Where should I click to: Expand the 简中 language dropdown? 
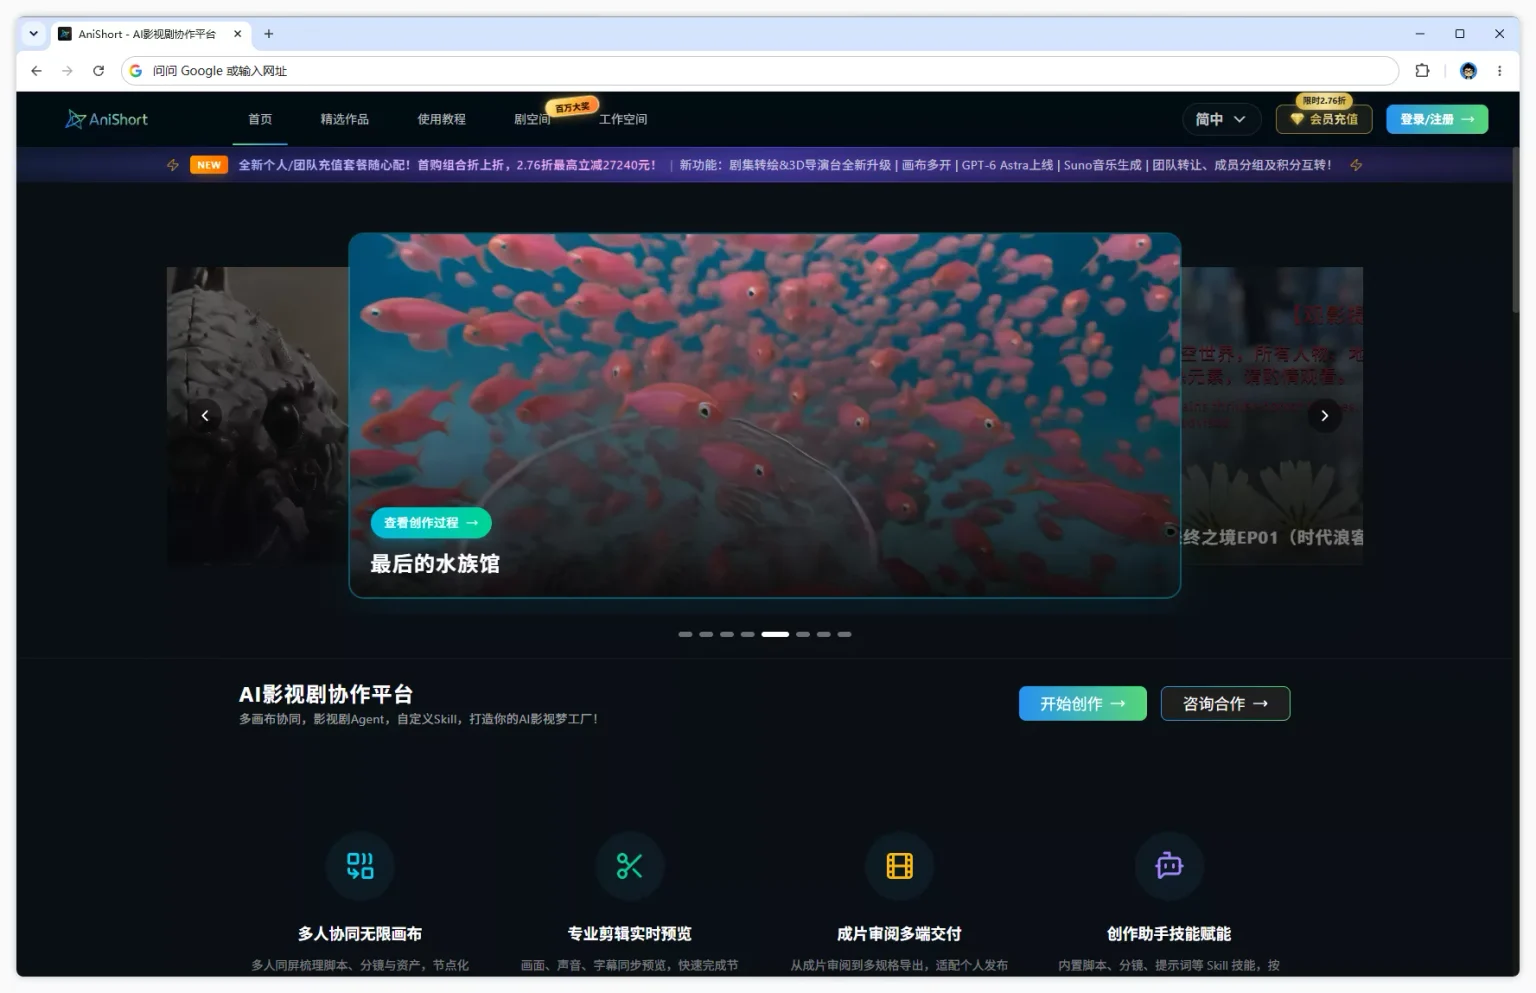[x=1220, y=119]
